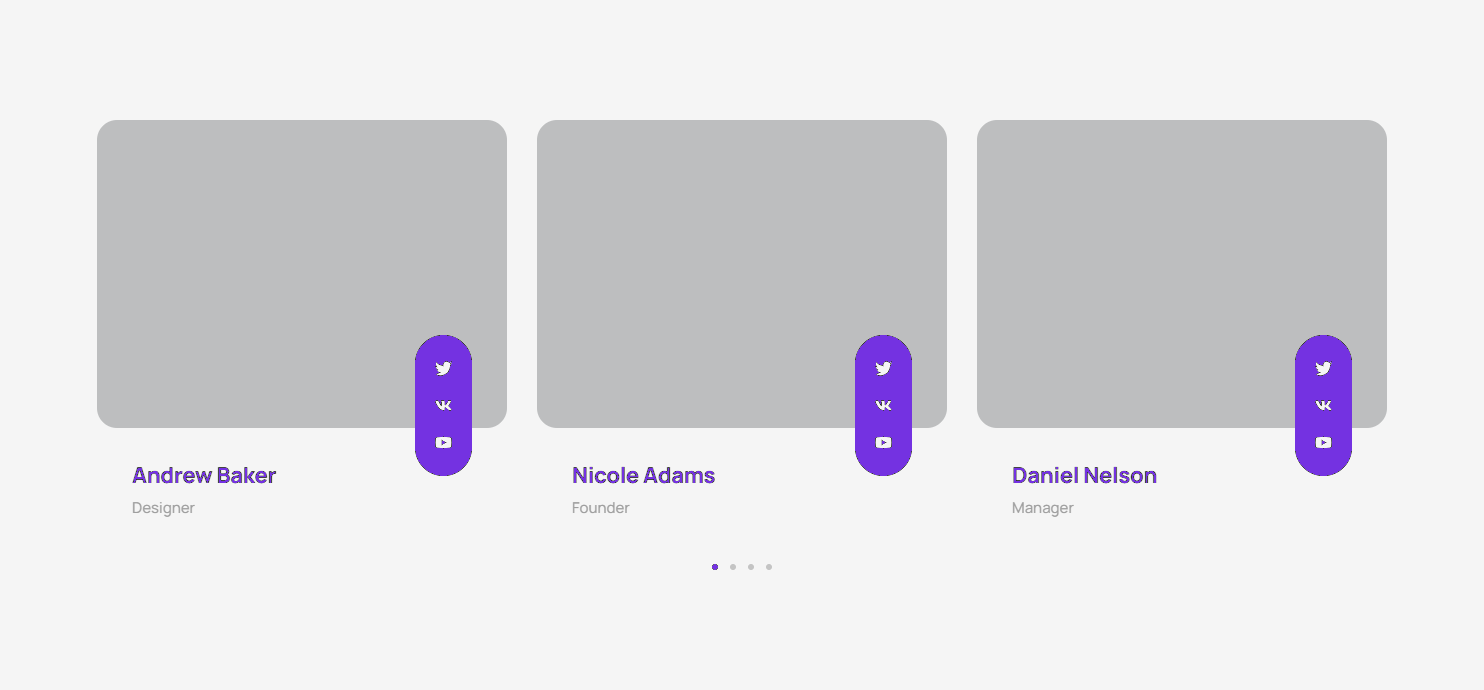Select the fourth carousel pagination dot

[x=769, y=567]
